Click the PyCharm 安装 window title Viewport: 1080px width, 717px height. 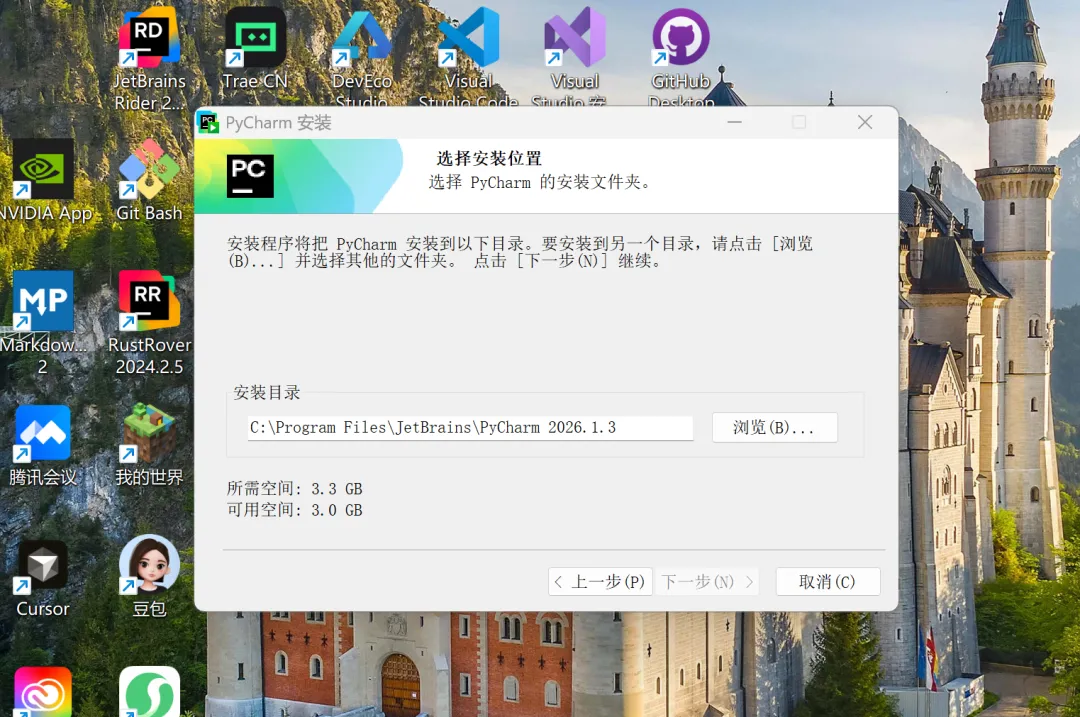[x=278, y=123]
